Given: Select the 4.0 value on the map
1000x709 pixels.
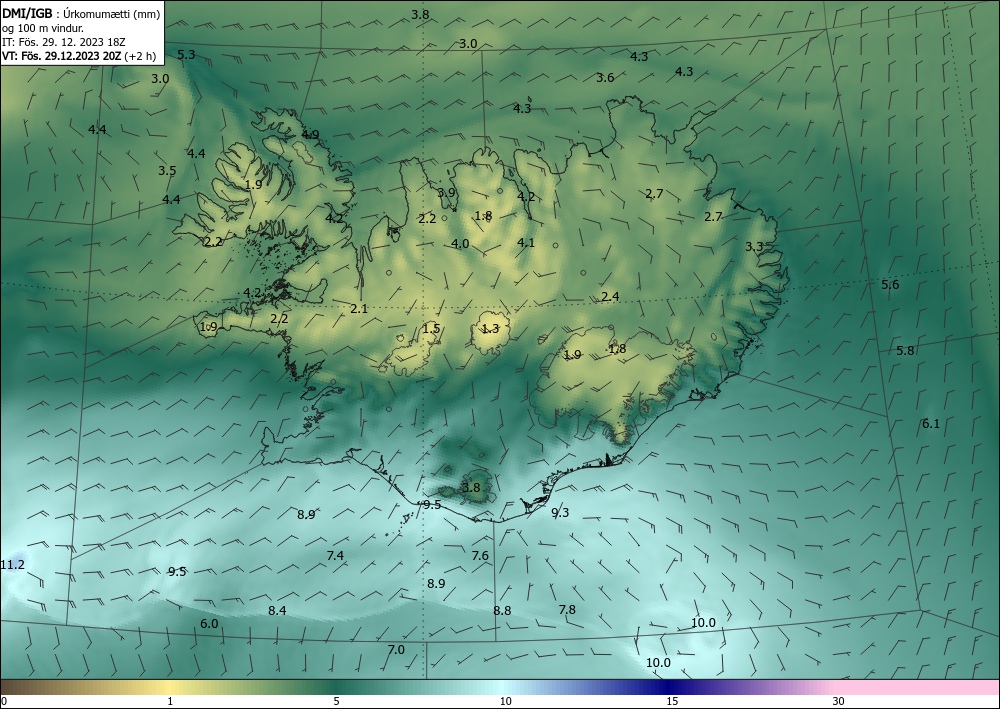Looking at the screenshot, I should click(x=460, y=244).
